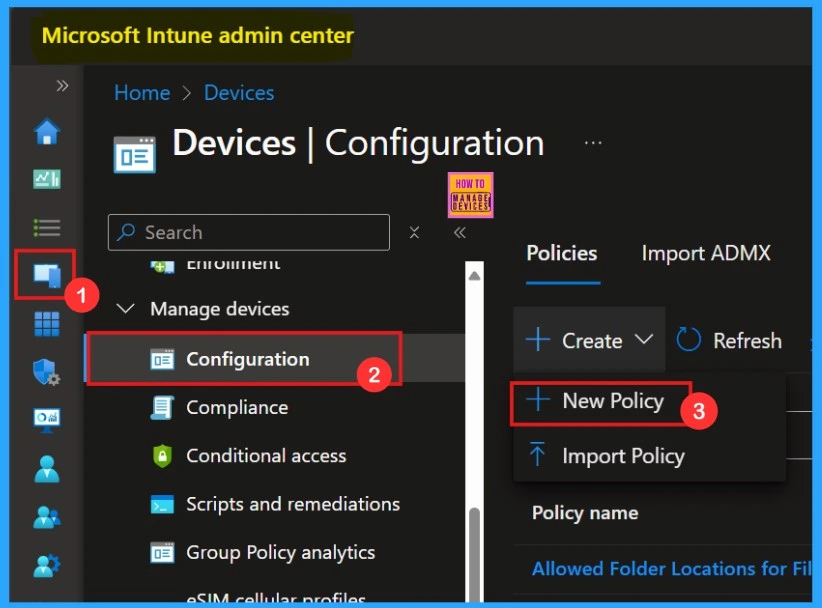Open Users person icon in sidebar
Image resolution: width=822 pixels, height=608 pixels.
coord(47,469)
